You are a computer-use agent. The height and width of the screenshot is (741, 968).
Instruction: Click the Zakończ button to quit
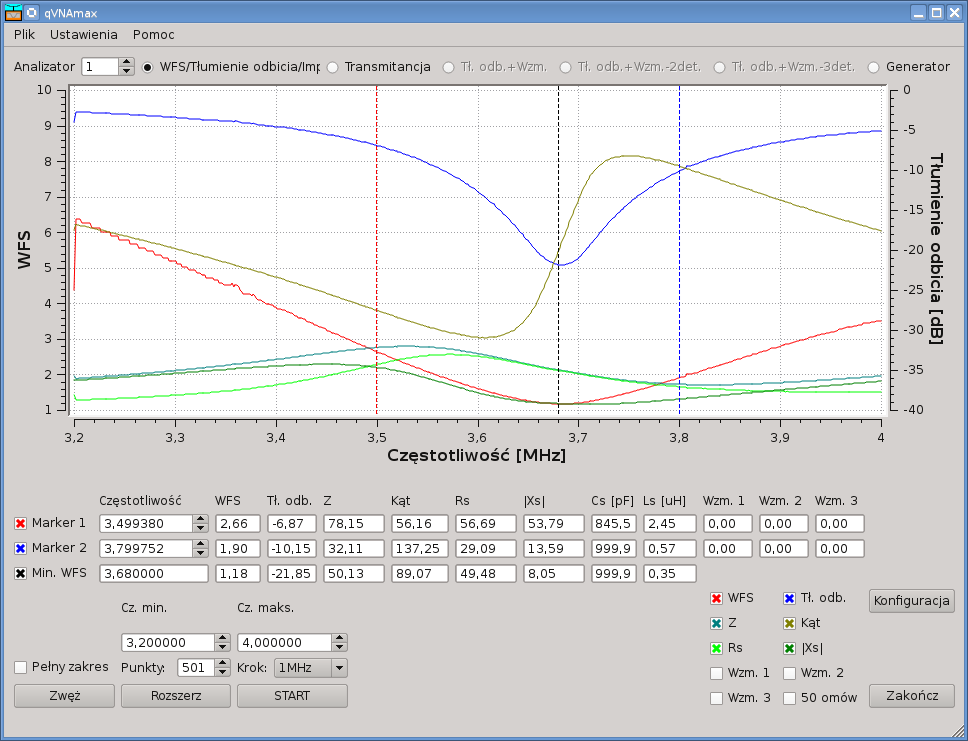[912, 696]
